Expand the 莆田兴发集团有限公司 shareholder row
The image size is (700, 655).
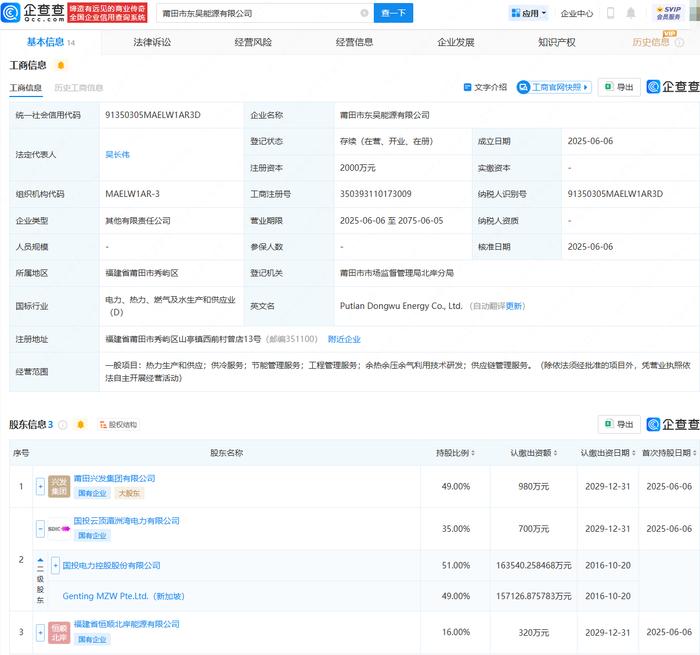(40, 486)
